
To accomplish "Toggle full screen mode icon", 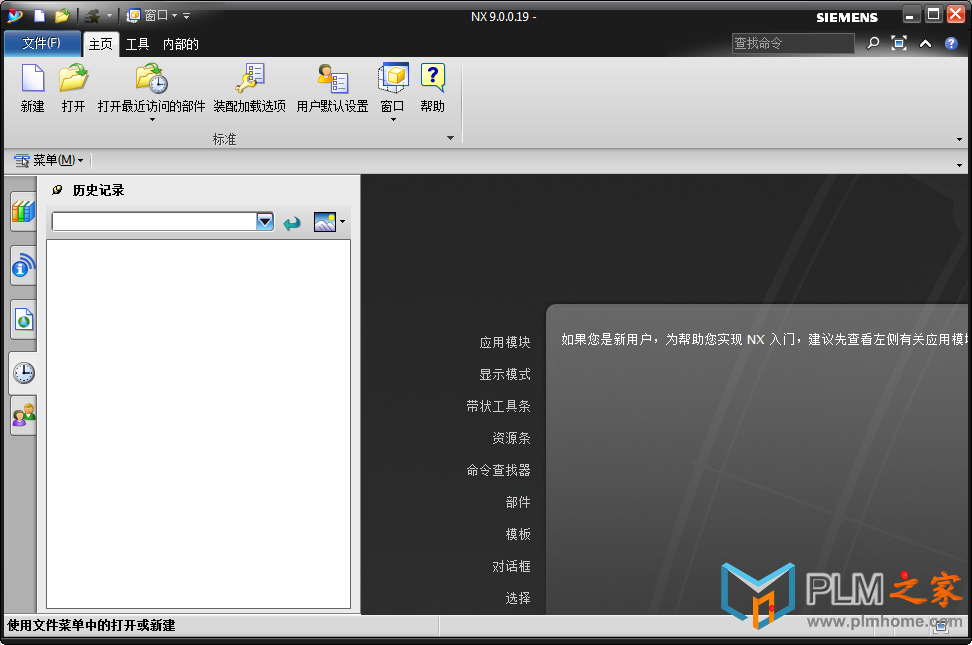I will pyautogui.click(x=899, y=43).
